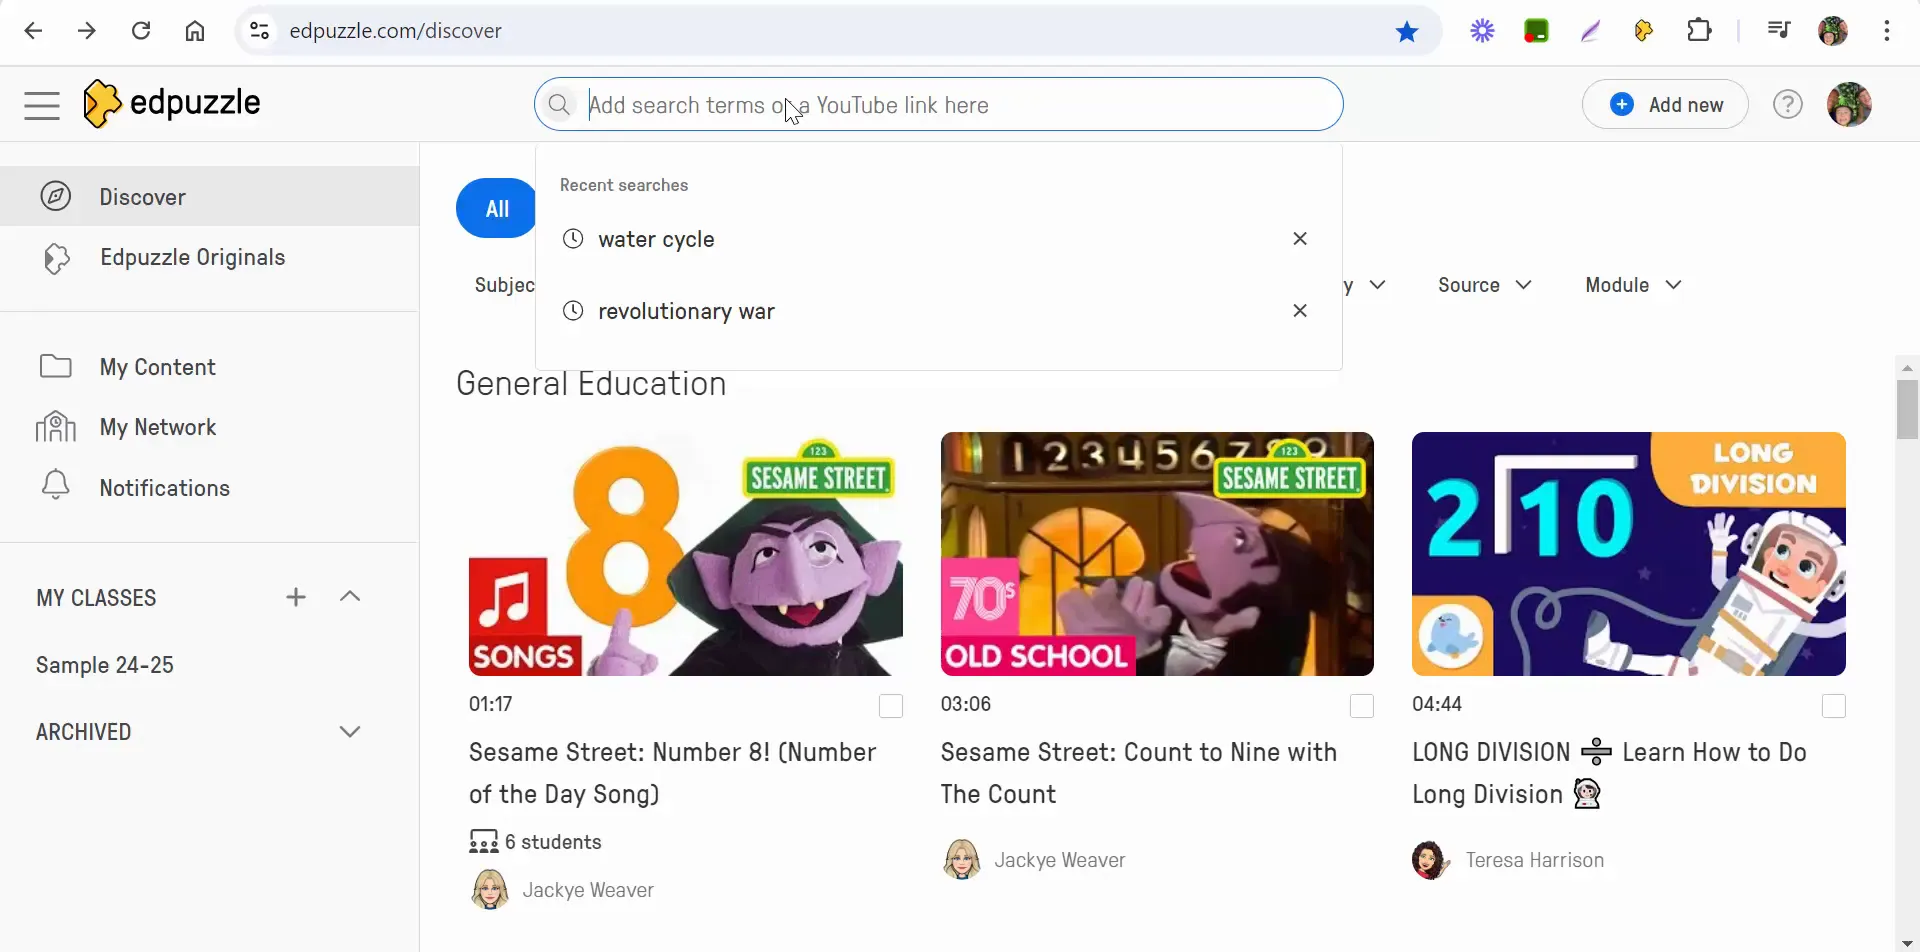
Task: Open the Chrome profile avatar
Action: [1833, 31]
